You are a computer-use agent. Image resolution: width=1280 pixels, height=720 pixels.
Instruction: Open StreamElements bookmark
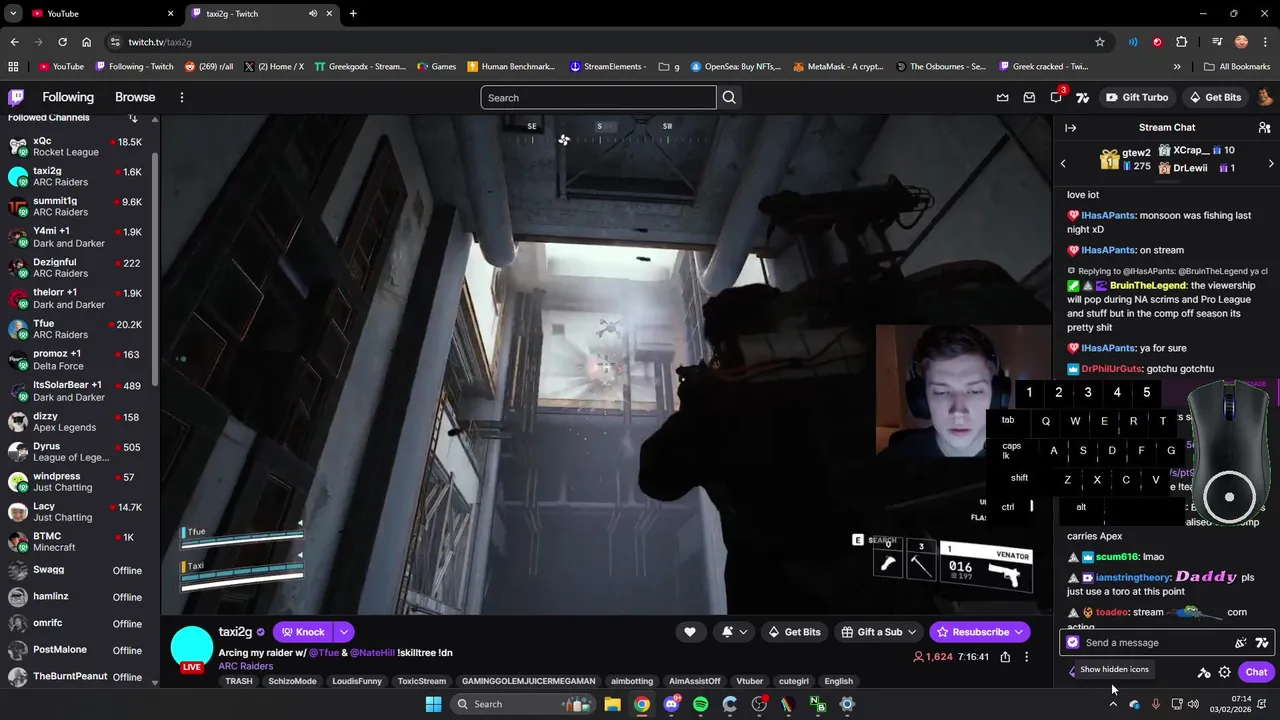click(608, 66)
